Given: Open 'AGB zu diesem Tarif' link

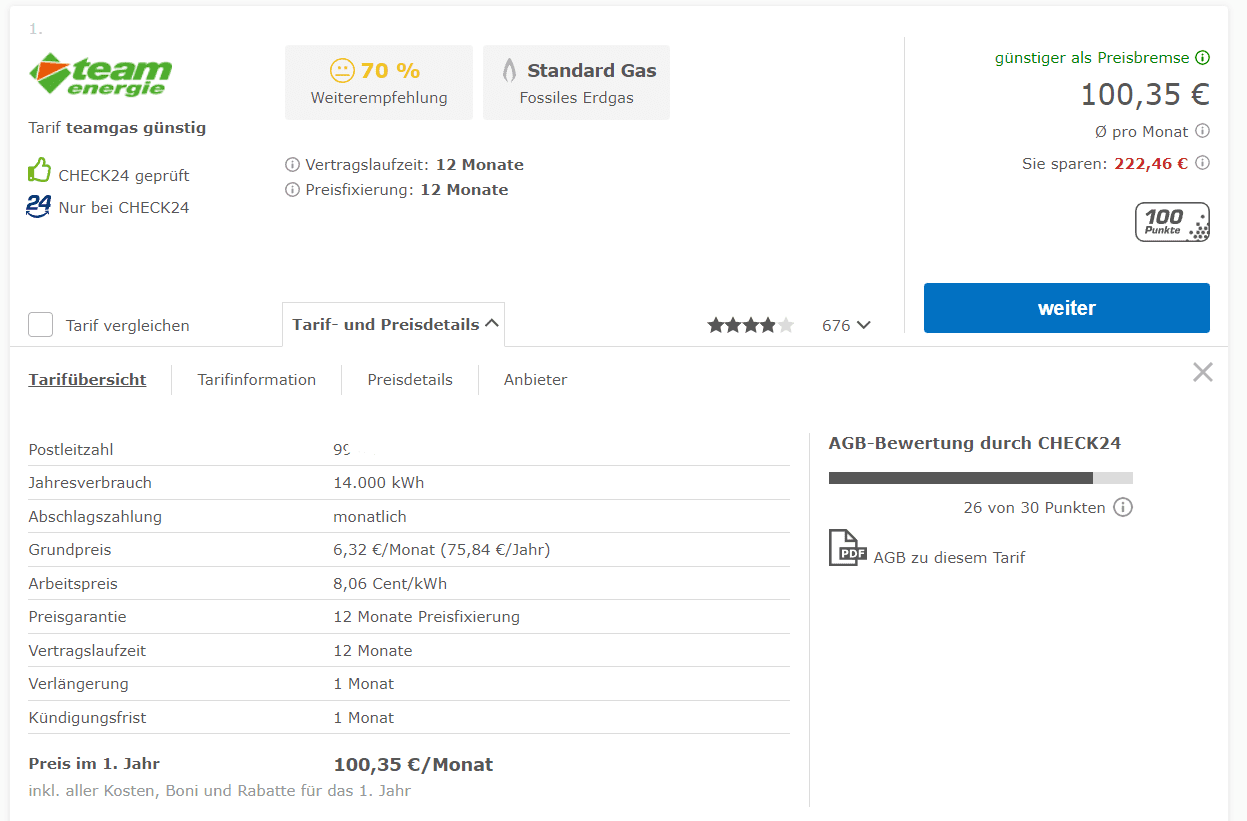Looking at the screenshot, I should pos(949,557).
